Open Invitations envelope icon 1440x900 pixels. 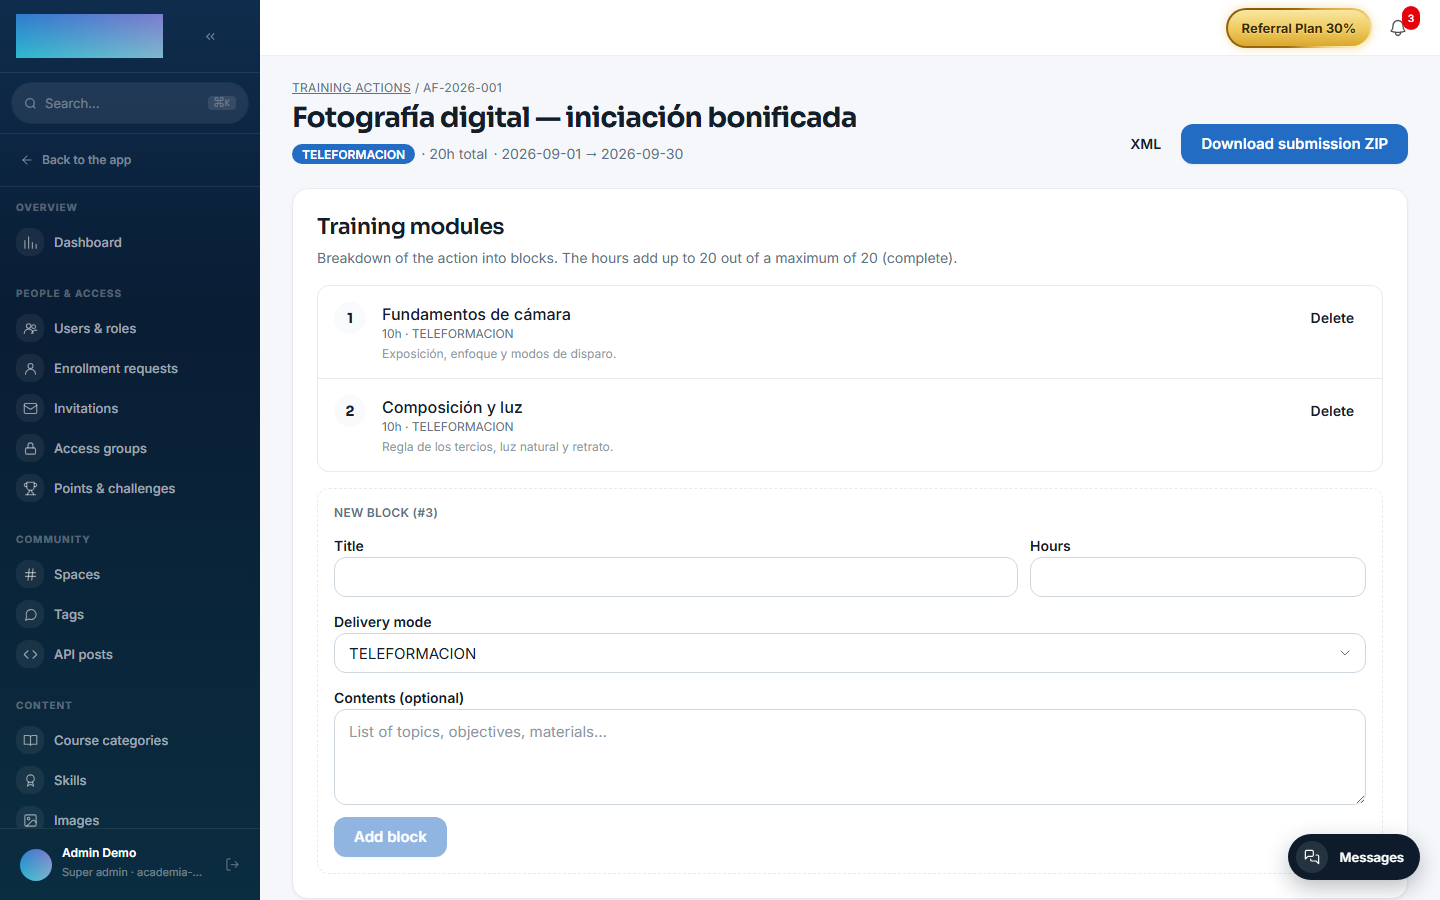point(31,409)
